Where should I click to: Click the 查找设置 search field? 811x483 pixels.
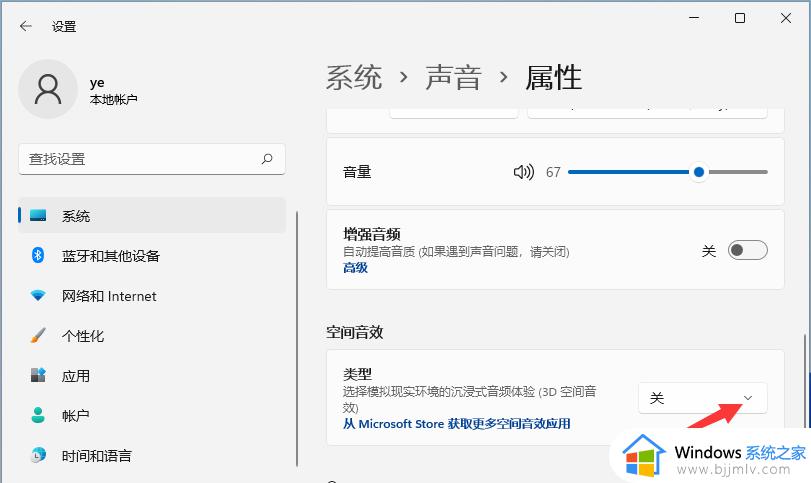pyautogui.click(x=152, y=159)
